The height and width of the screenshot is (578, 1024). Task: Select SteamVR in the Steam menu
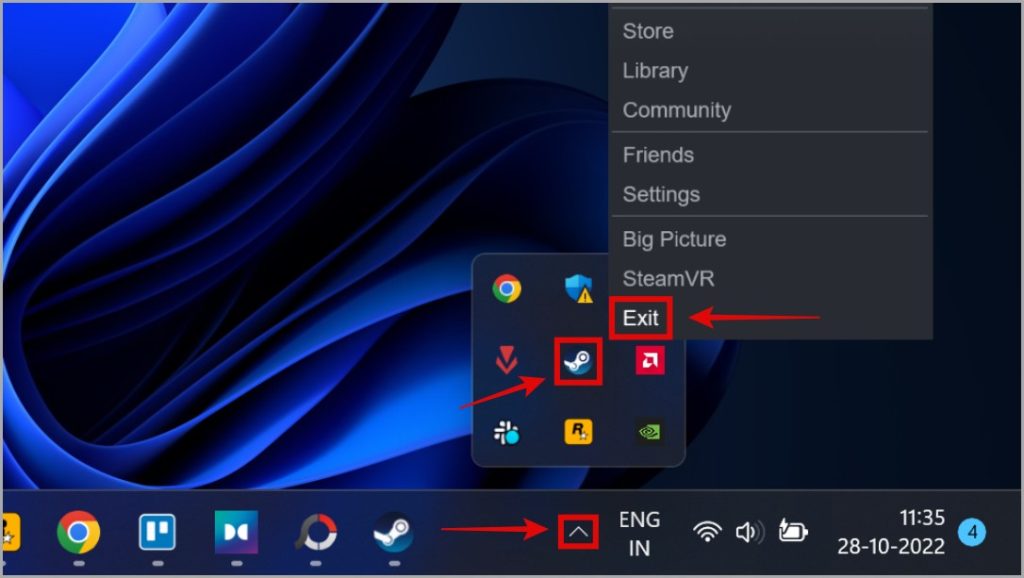pos(668,279)
